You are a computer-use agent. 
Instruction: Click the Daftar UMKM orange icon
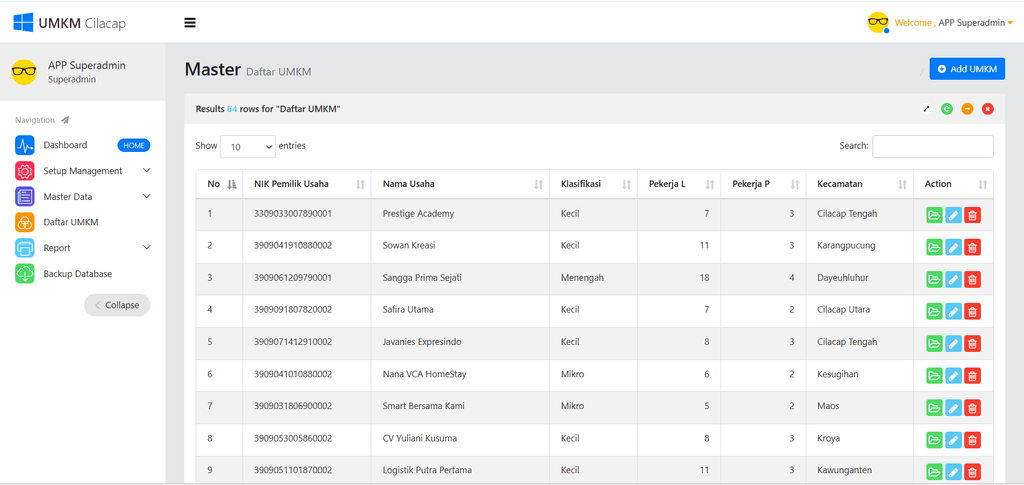coord(25,223)
